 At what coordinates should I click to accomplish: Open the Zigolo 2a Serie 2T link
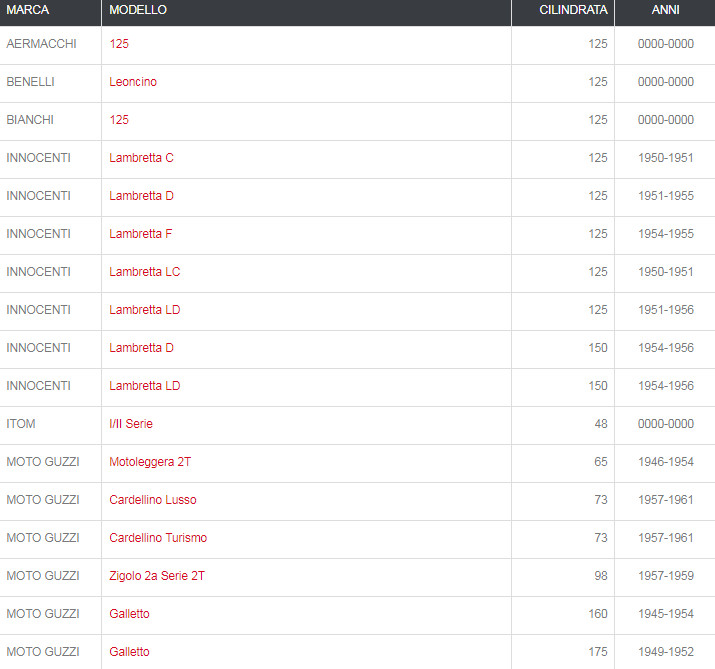tap(157, 576)
